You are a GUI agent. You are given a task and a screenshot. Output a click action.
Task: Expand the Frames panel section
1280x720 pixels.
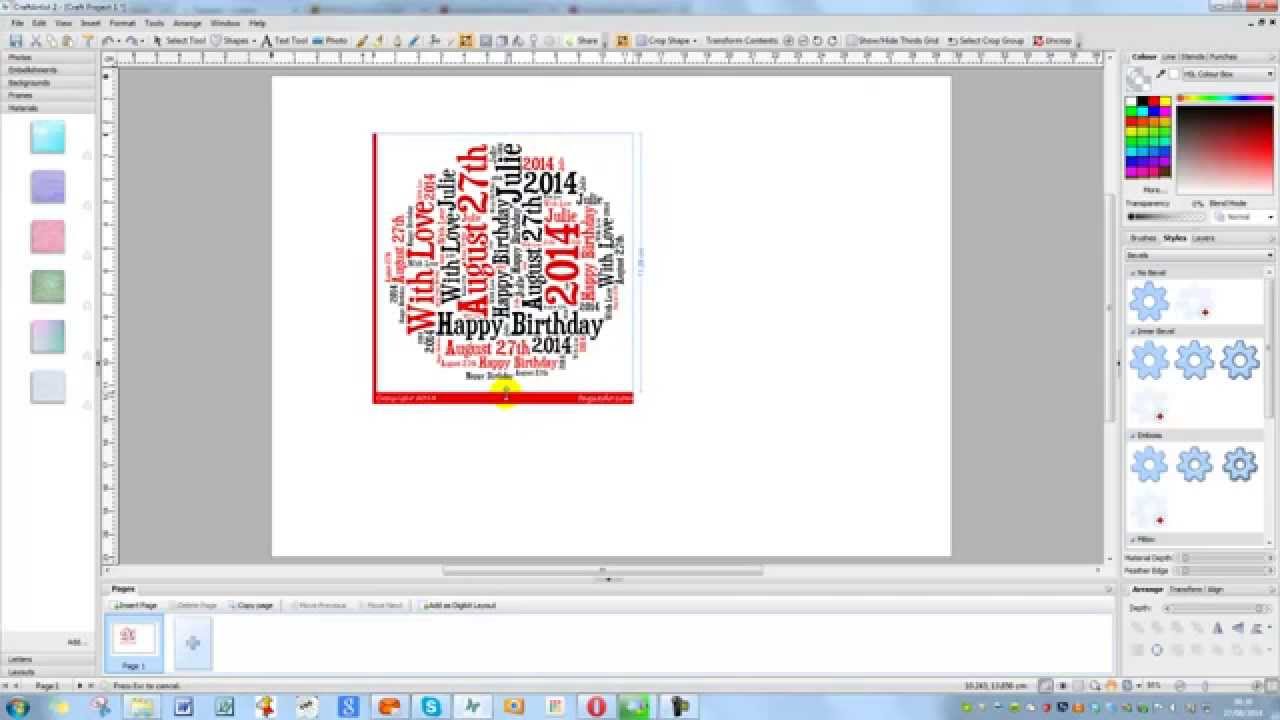click(48, 95)
